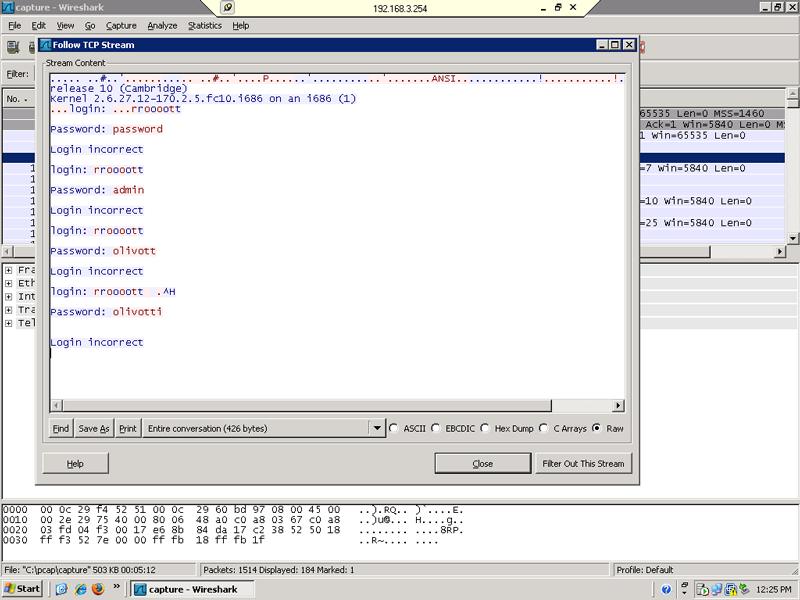Open the Statistics menu
The height and width of the screenshot is (600, 800).
(205, 26)
